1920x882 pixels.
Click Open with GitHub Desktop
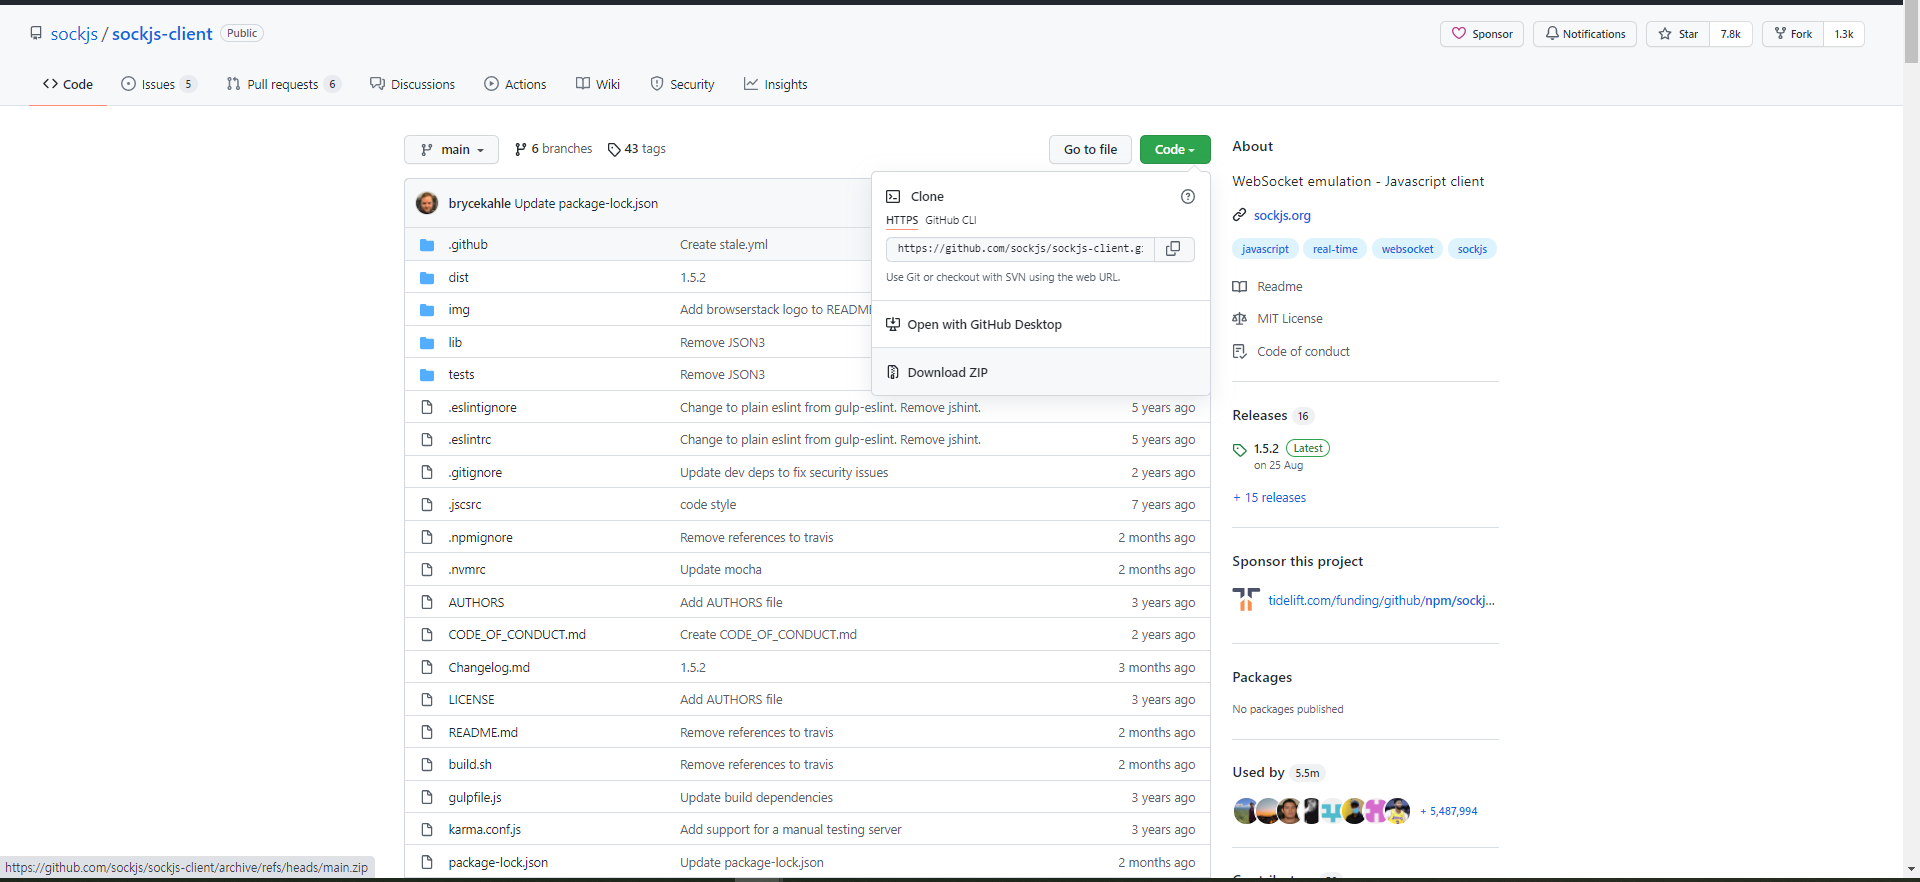(1041, 324)
